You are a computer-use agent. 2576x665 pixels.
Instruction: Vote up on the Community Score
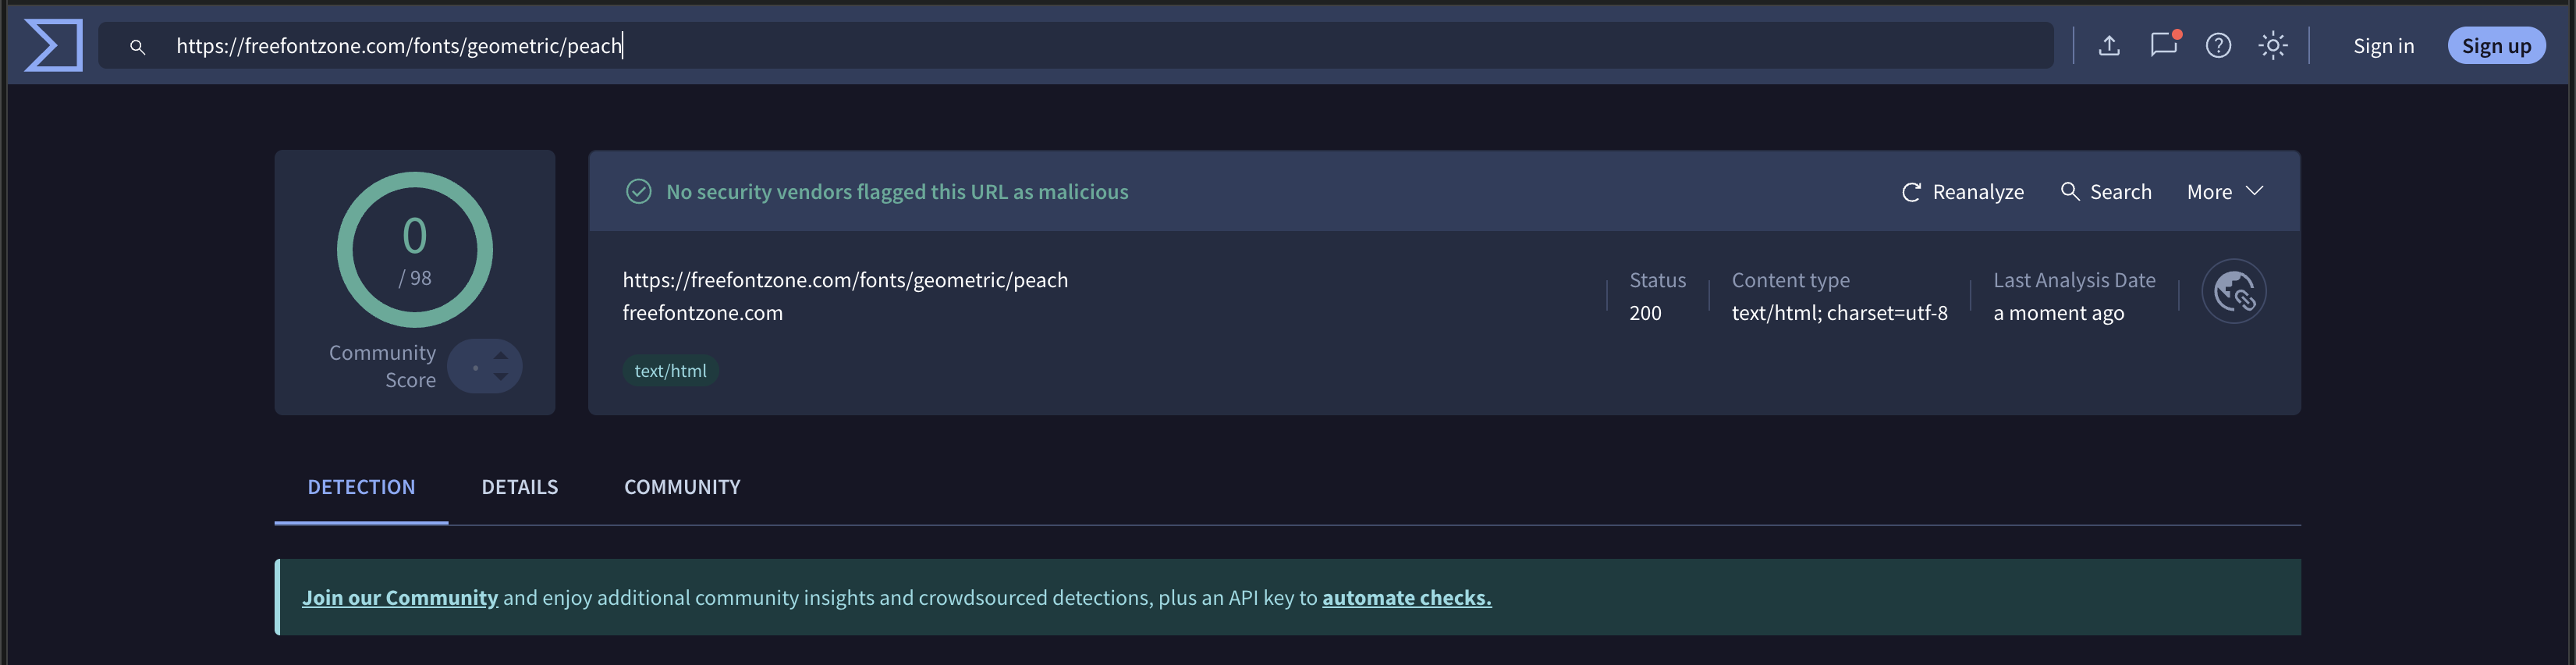pos(501,355)
